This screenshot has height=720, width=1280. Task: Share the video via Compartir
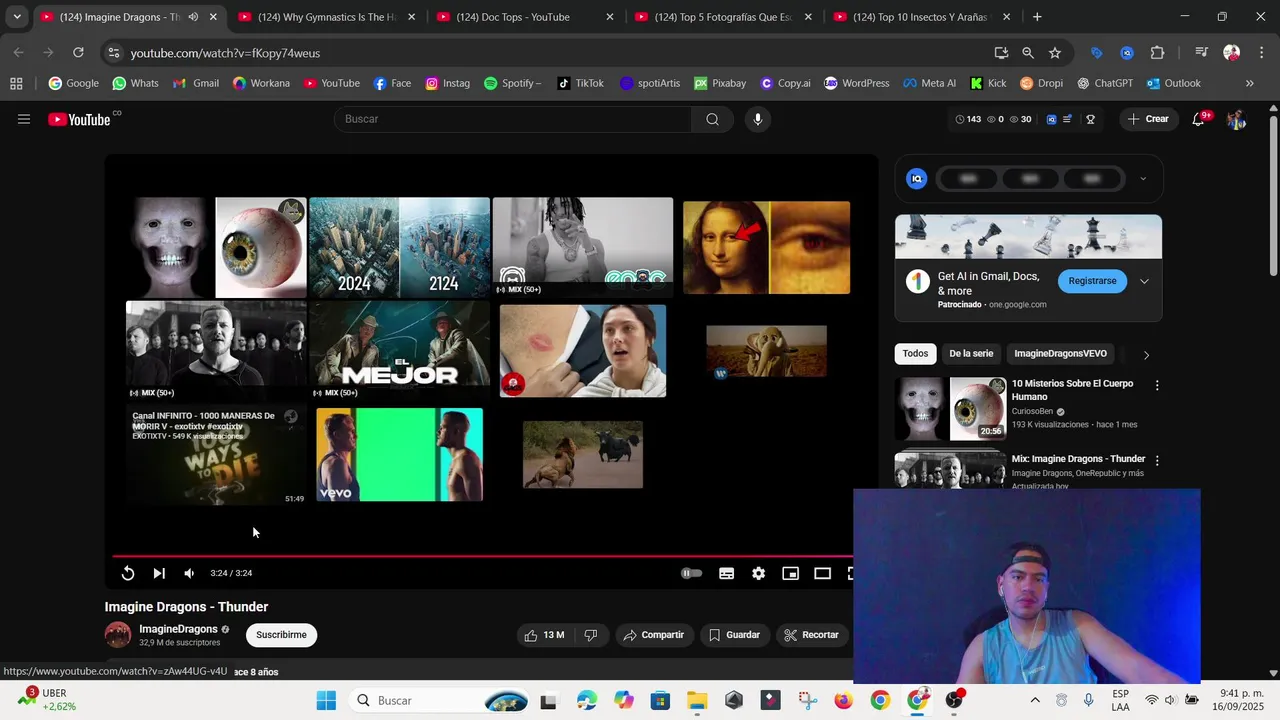click(653, 635)
